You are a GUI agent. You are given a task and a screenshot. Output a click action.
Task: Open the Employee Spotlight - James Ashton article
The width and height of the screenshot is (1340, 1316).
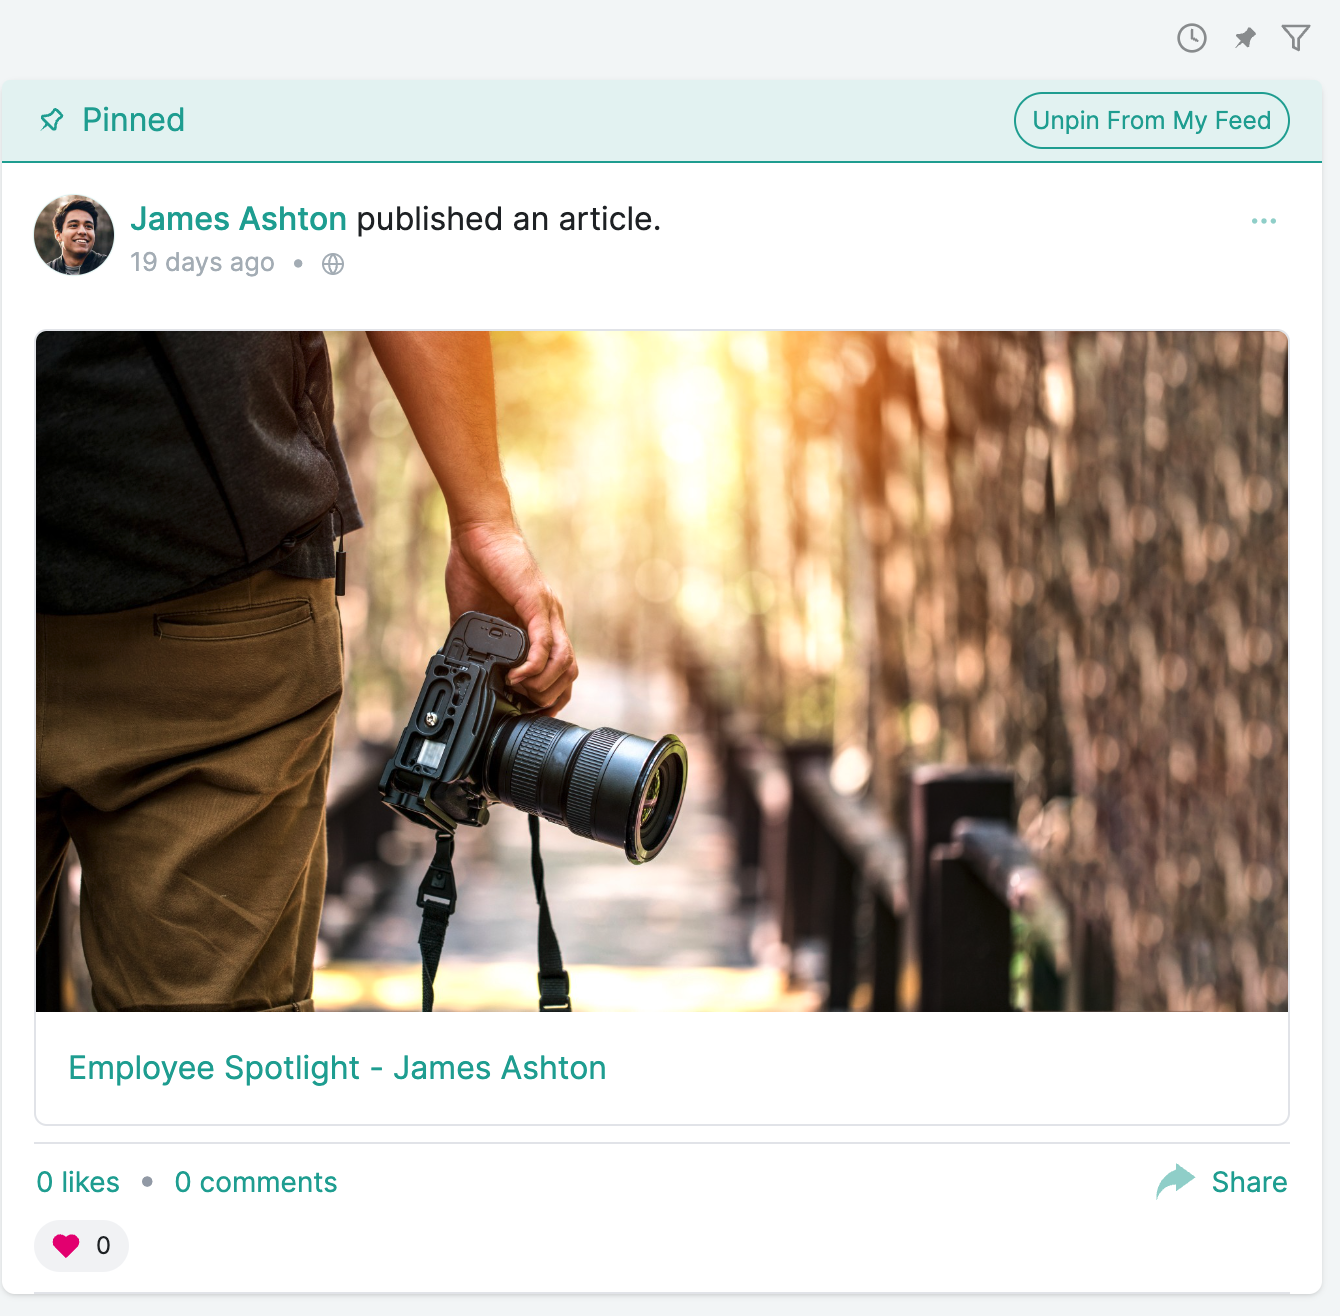pyautogui.click(x=337, y=1068)
